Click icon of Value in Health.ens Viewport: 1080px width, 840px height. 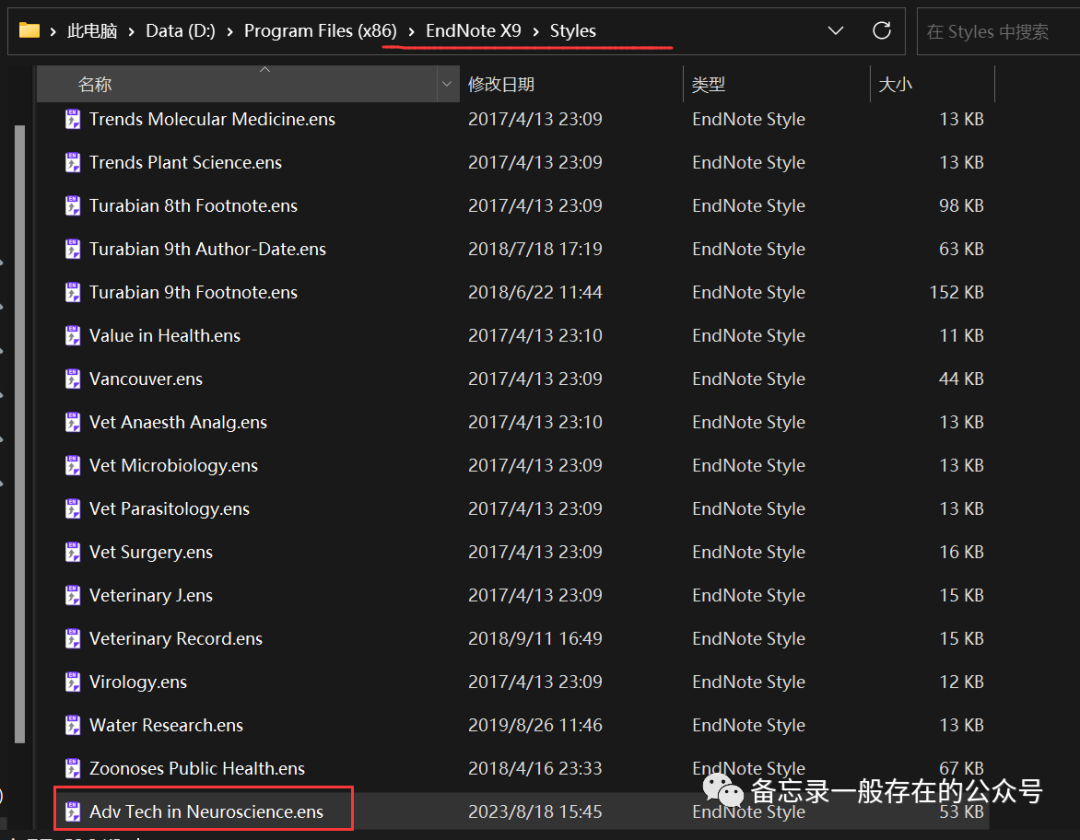click(x=72, y=336)
